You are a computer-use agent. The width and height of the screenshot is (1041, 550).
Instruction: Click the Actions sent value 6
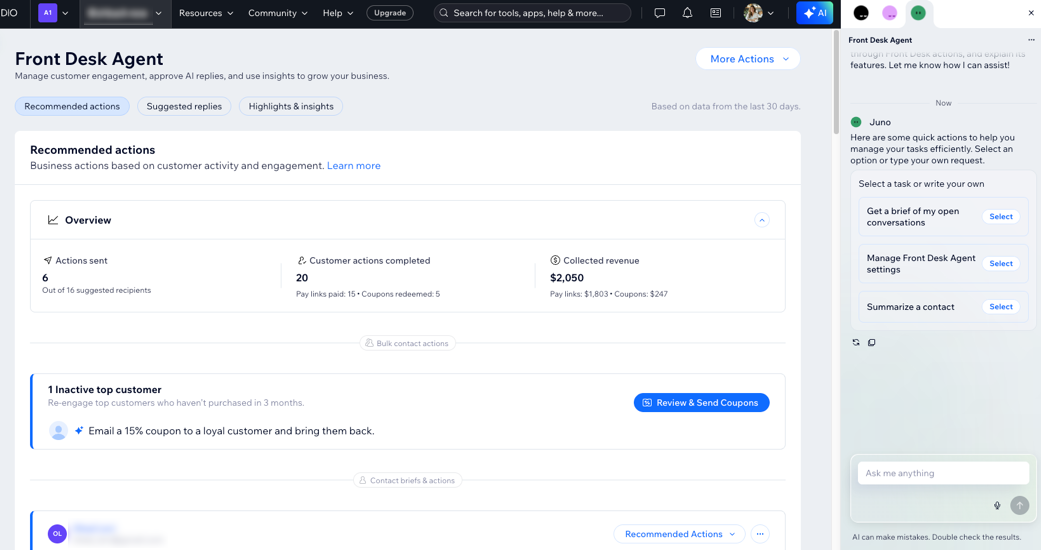(x=45, y=278)
